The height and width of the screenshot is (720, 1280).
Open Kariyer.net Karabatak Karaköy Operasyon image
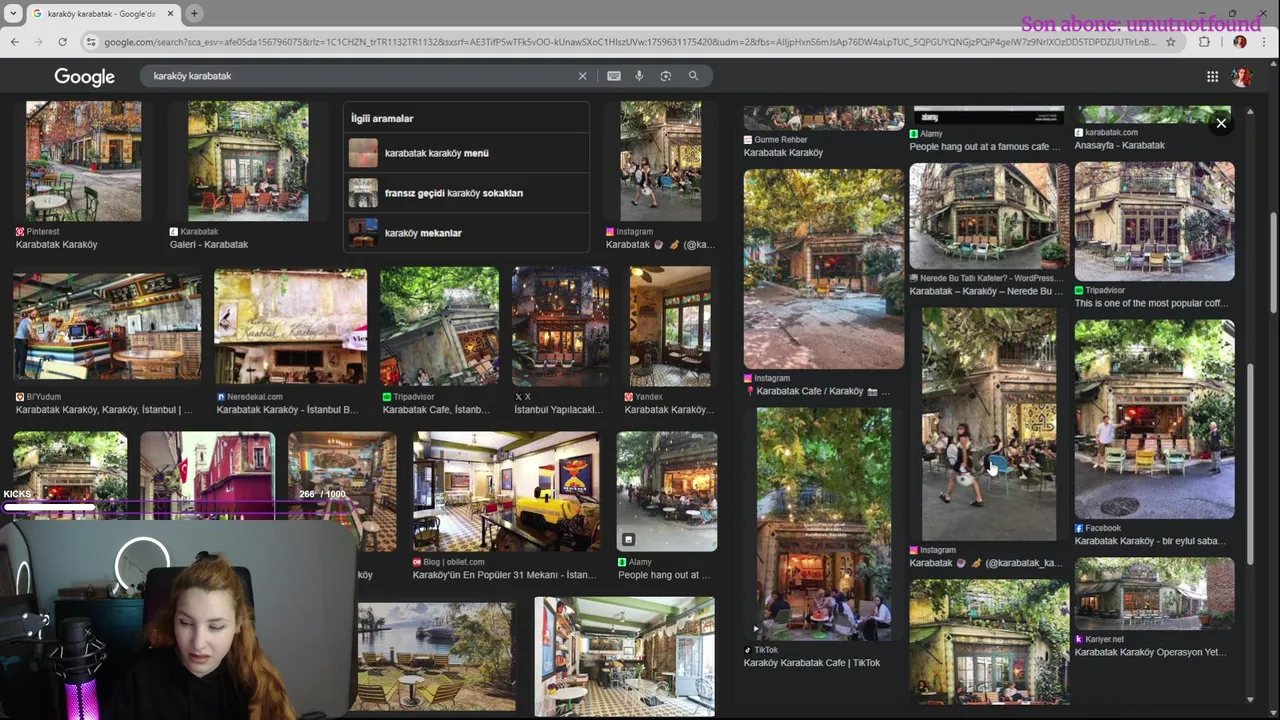[1154, 594]
